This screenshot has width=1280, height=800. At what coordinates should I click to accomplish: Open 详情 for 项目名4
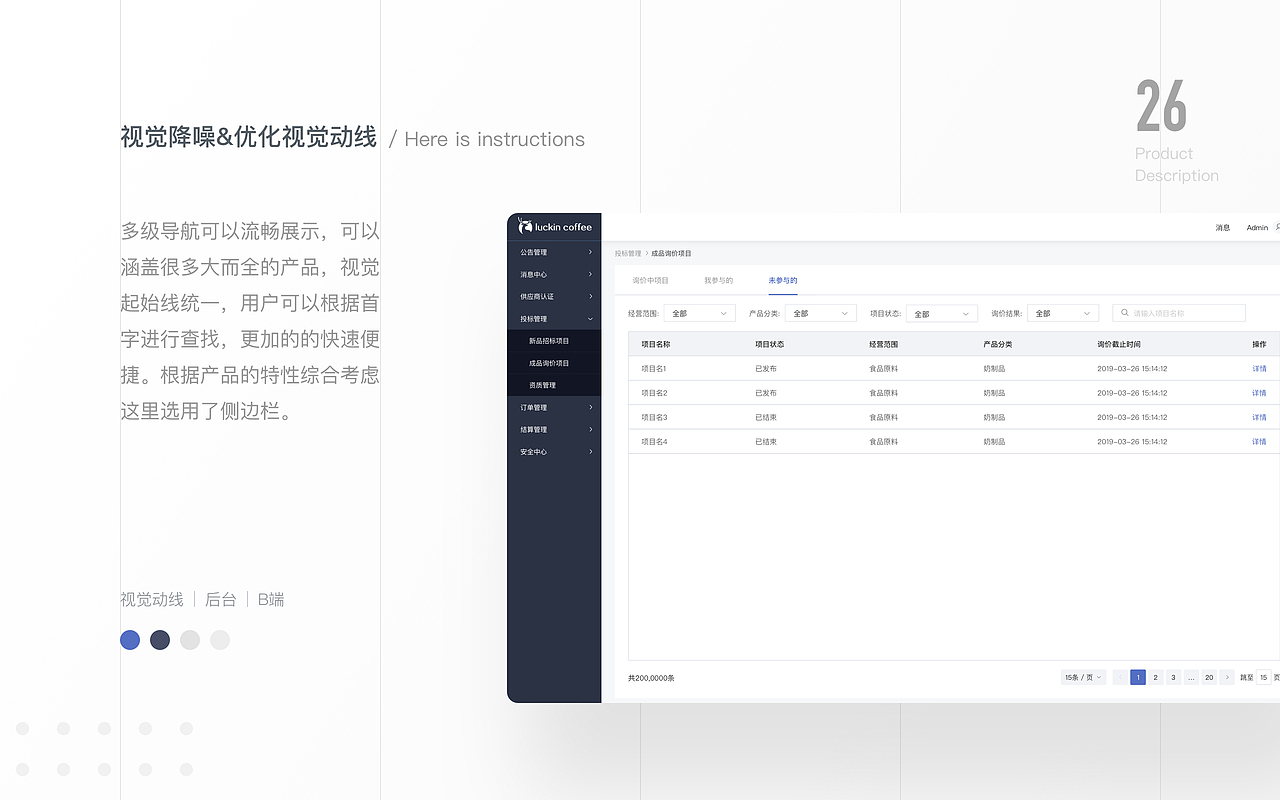(1259, 441)
